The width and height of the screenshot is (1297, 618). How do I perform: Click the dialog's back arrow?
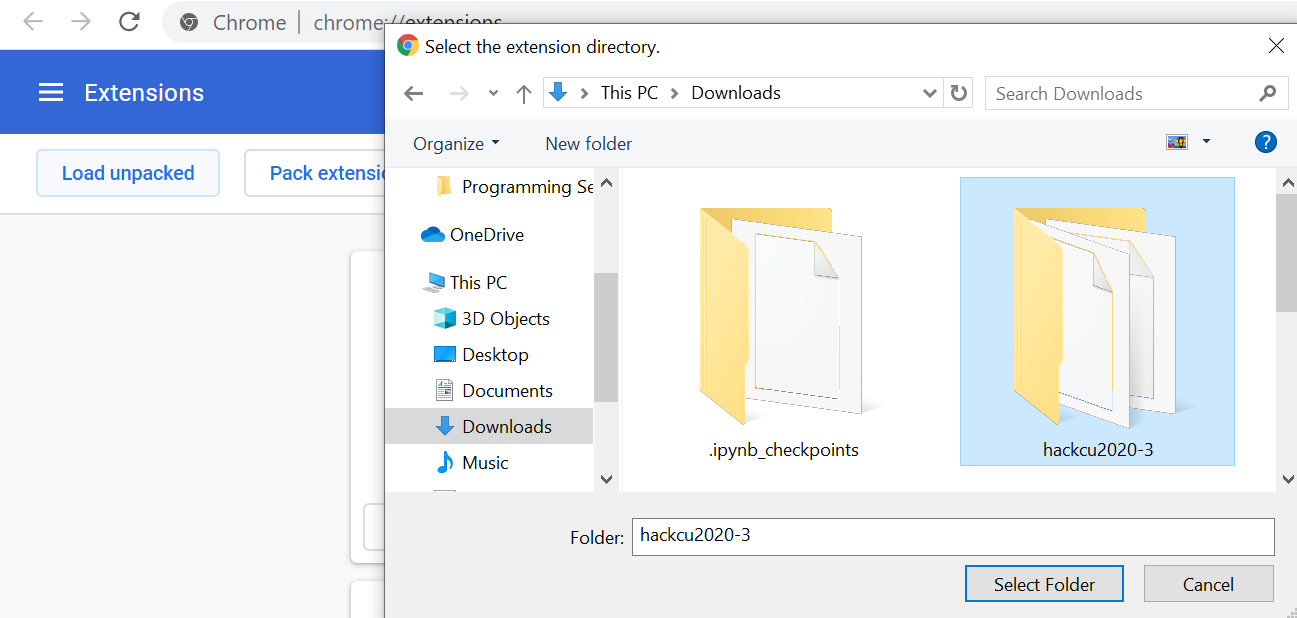point(414,93)
